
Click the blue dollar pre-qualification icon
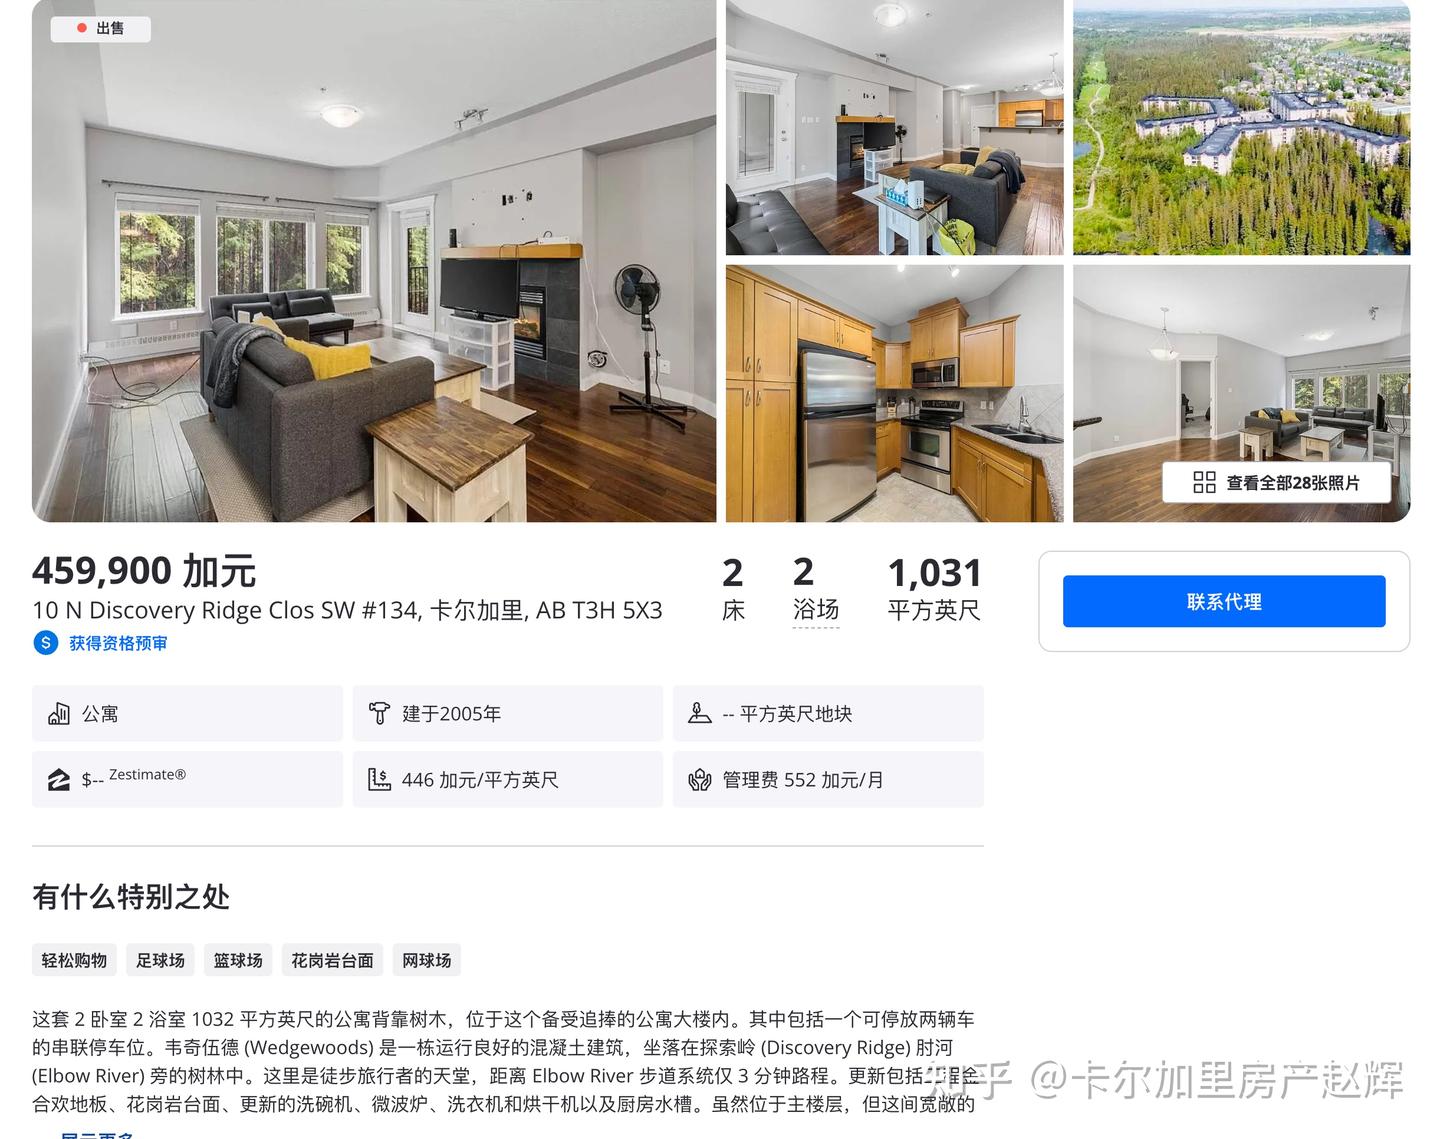point(45,643)
